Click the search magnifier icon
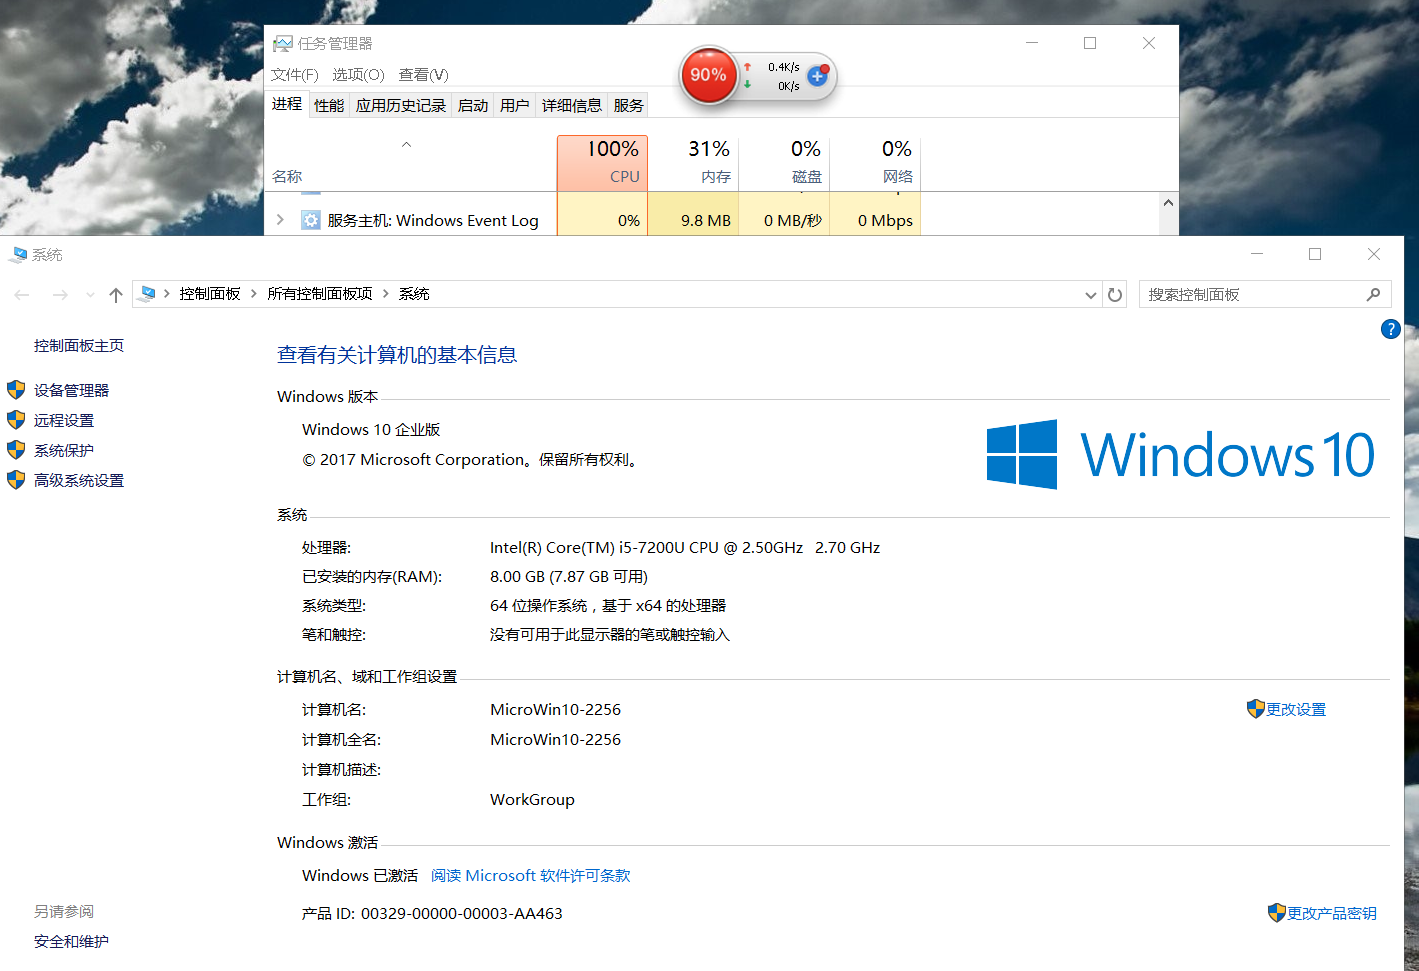 click(x=1374, y=294)
